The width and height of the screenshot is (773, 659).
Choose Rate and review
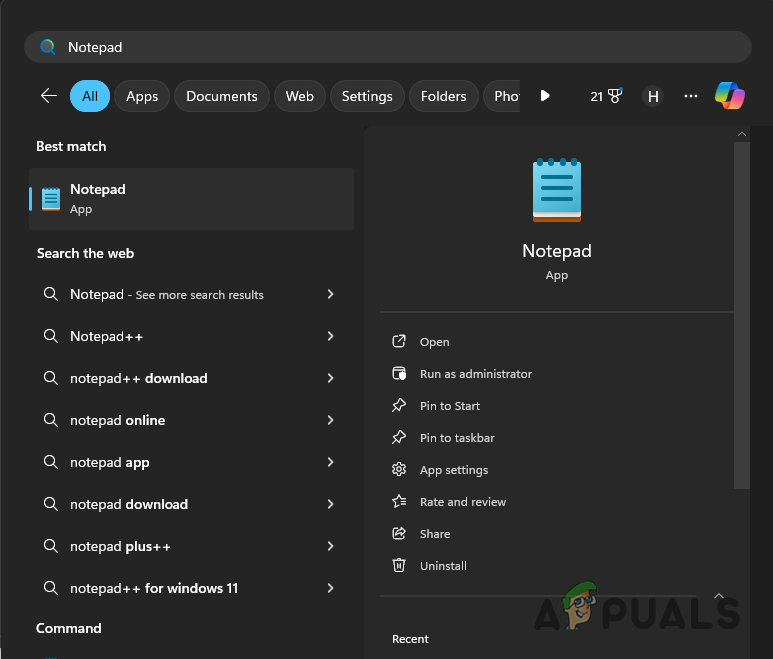[463, 502]
